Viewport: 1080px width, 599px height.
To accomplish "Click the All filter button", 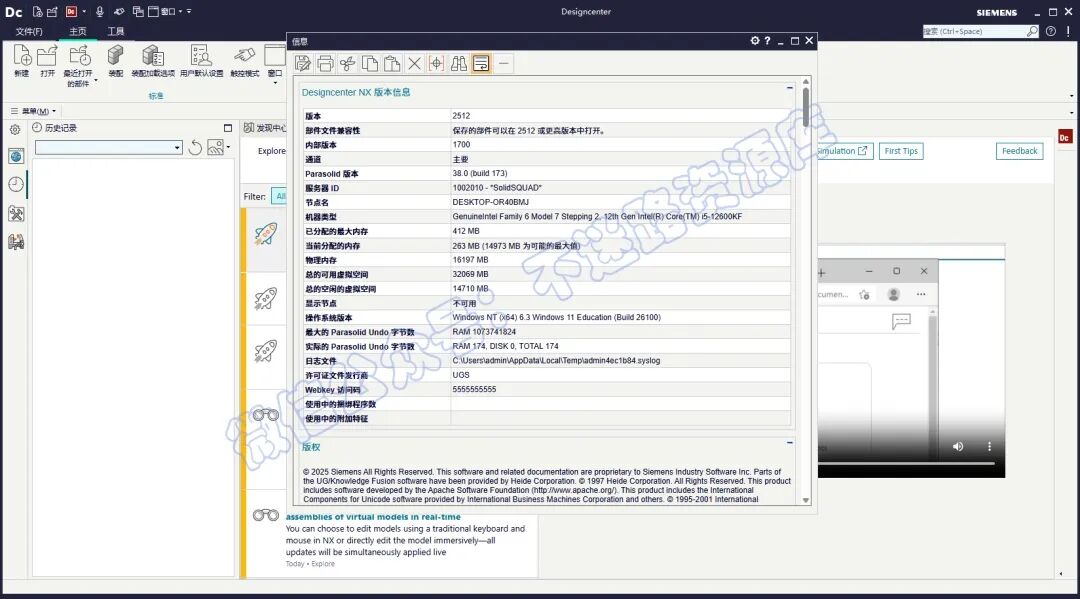I will (x=280, y=196).
